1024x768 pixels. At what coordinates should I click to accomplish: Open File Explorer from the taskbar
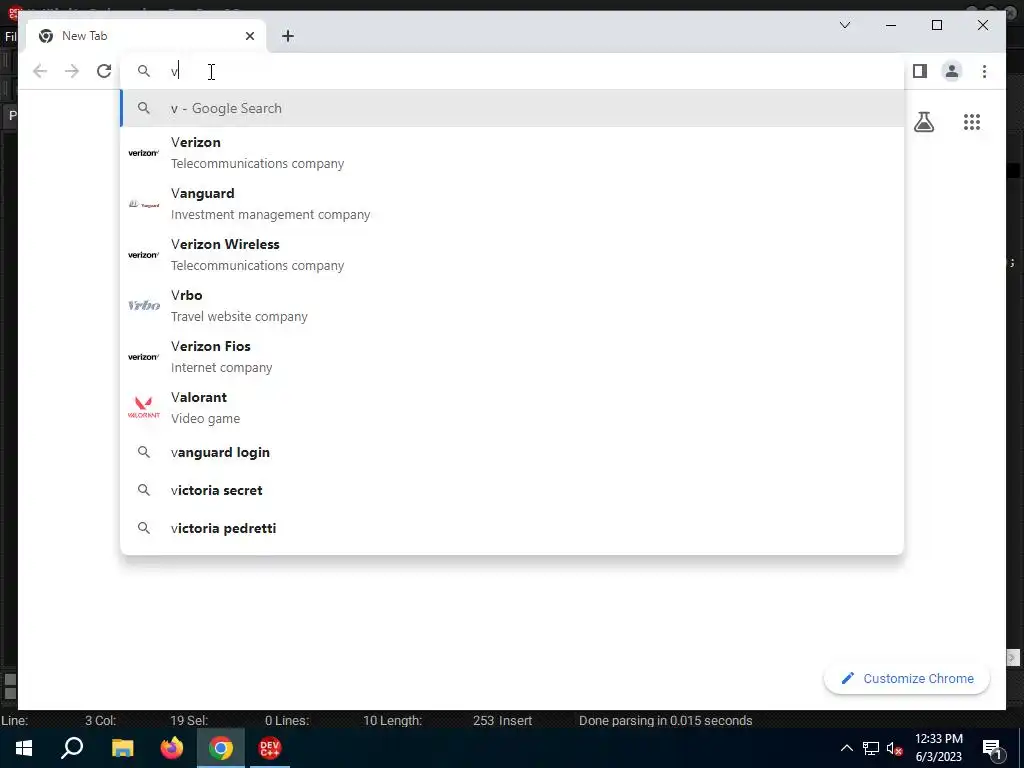tap(122, 748)
